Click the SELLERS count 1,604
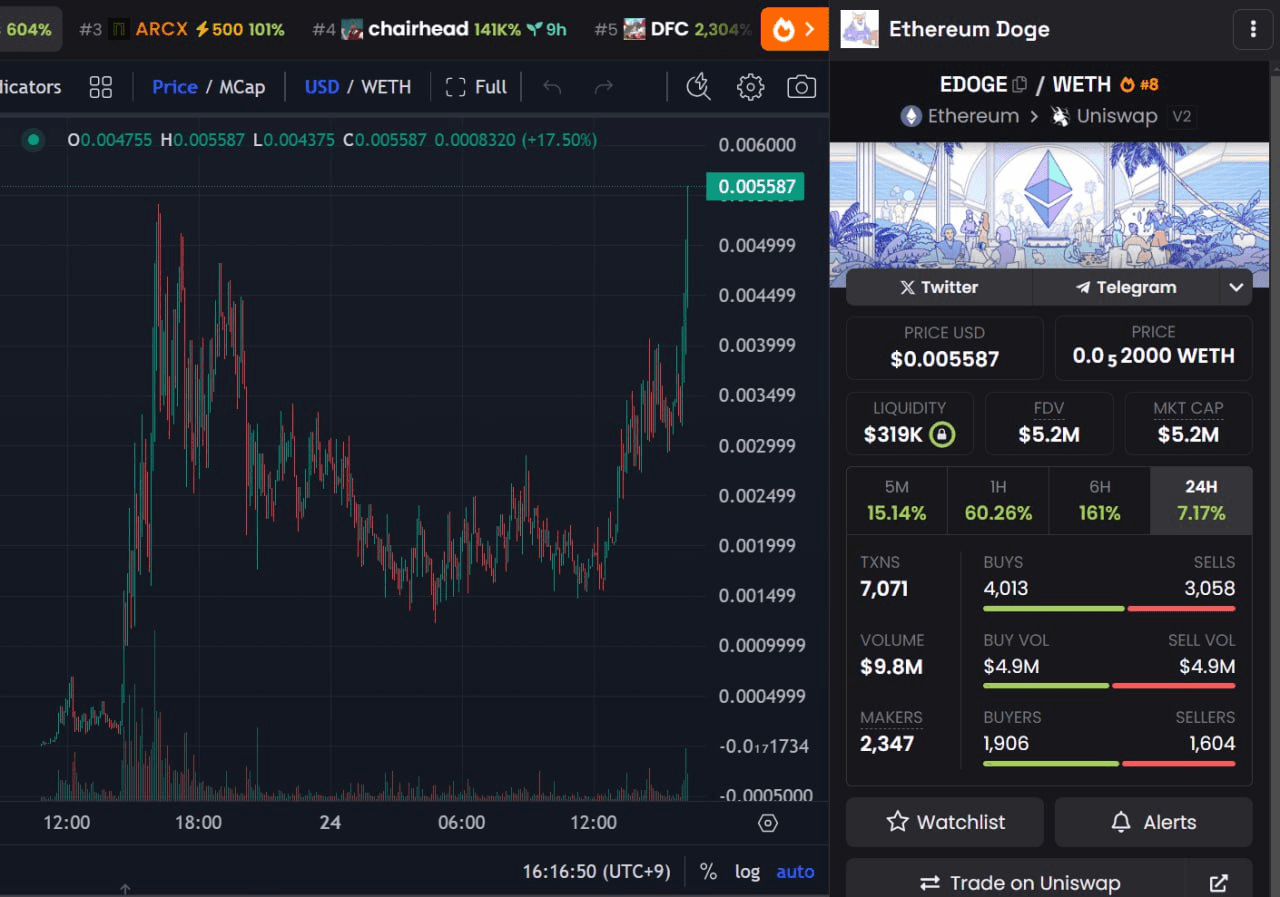Screen dimensions: 1280x897 click(x=1212, y=743)
